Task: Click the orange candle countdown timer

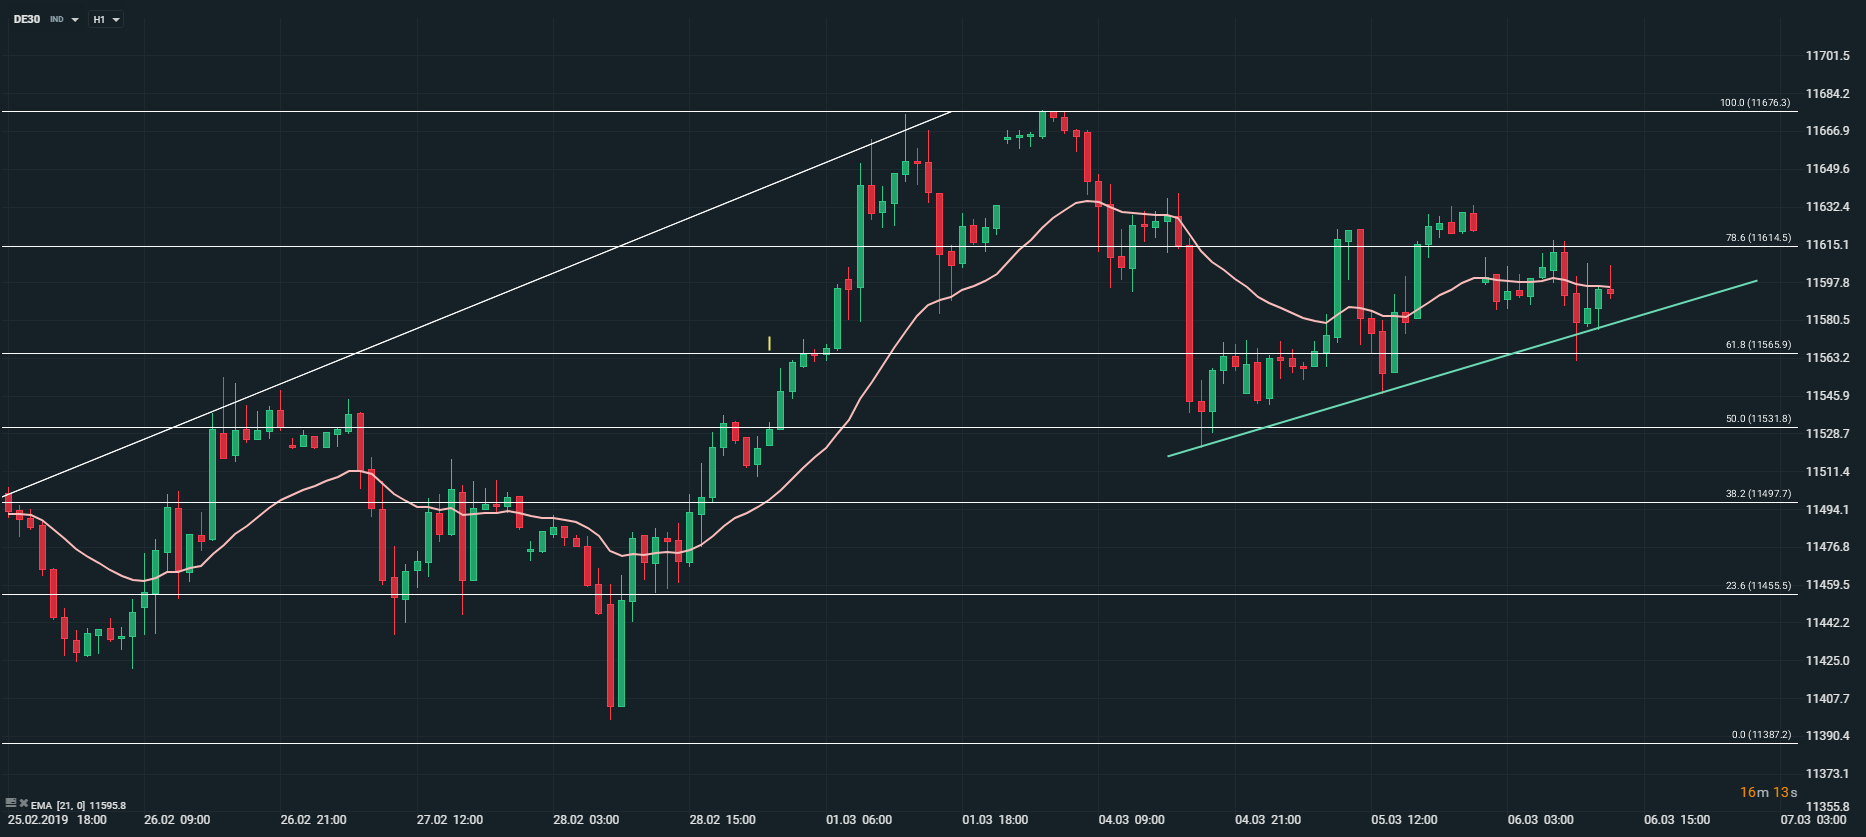Action: point(1768,793)
